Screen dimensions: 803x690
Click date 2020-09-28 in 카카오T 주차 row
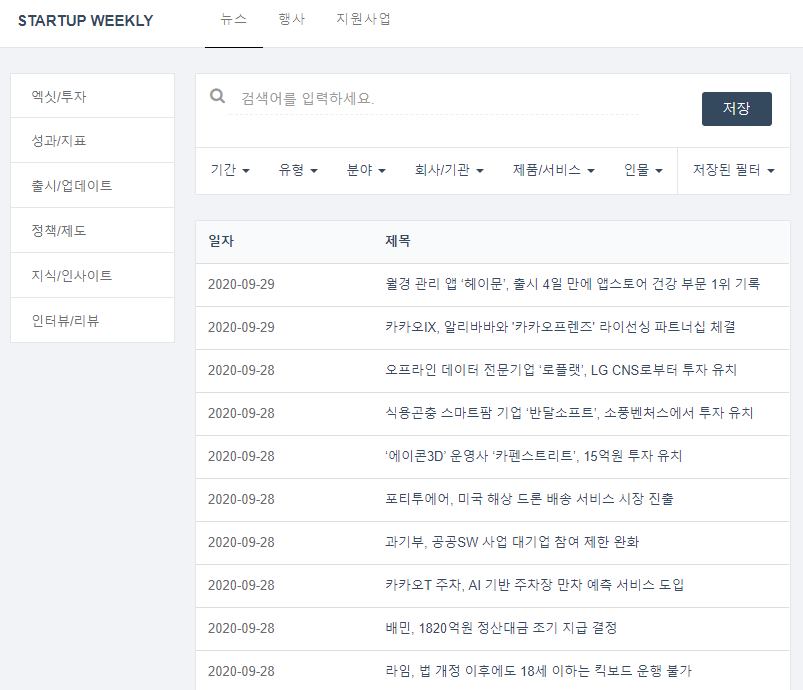click(x=241, y=586)
